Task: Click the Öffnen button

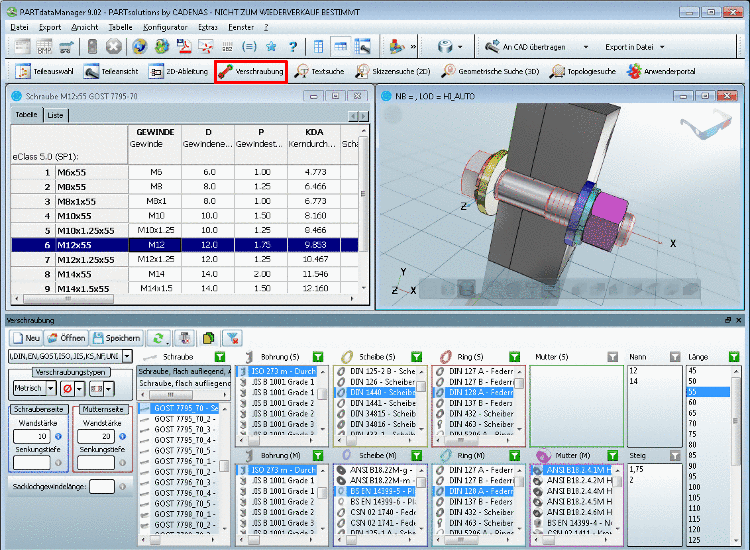Action: click(x=68, y=338)
